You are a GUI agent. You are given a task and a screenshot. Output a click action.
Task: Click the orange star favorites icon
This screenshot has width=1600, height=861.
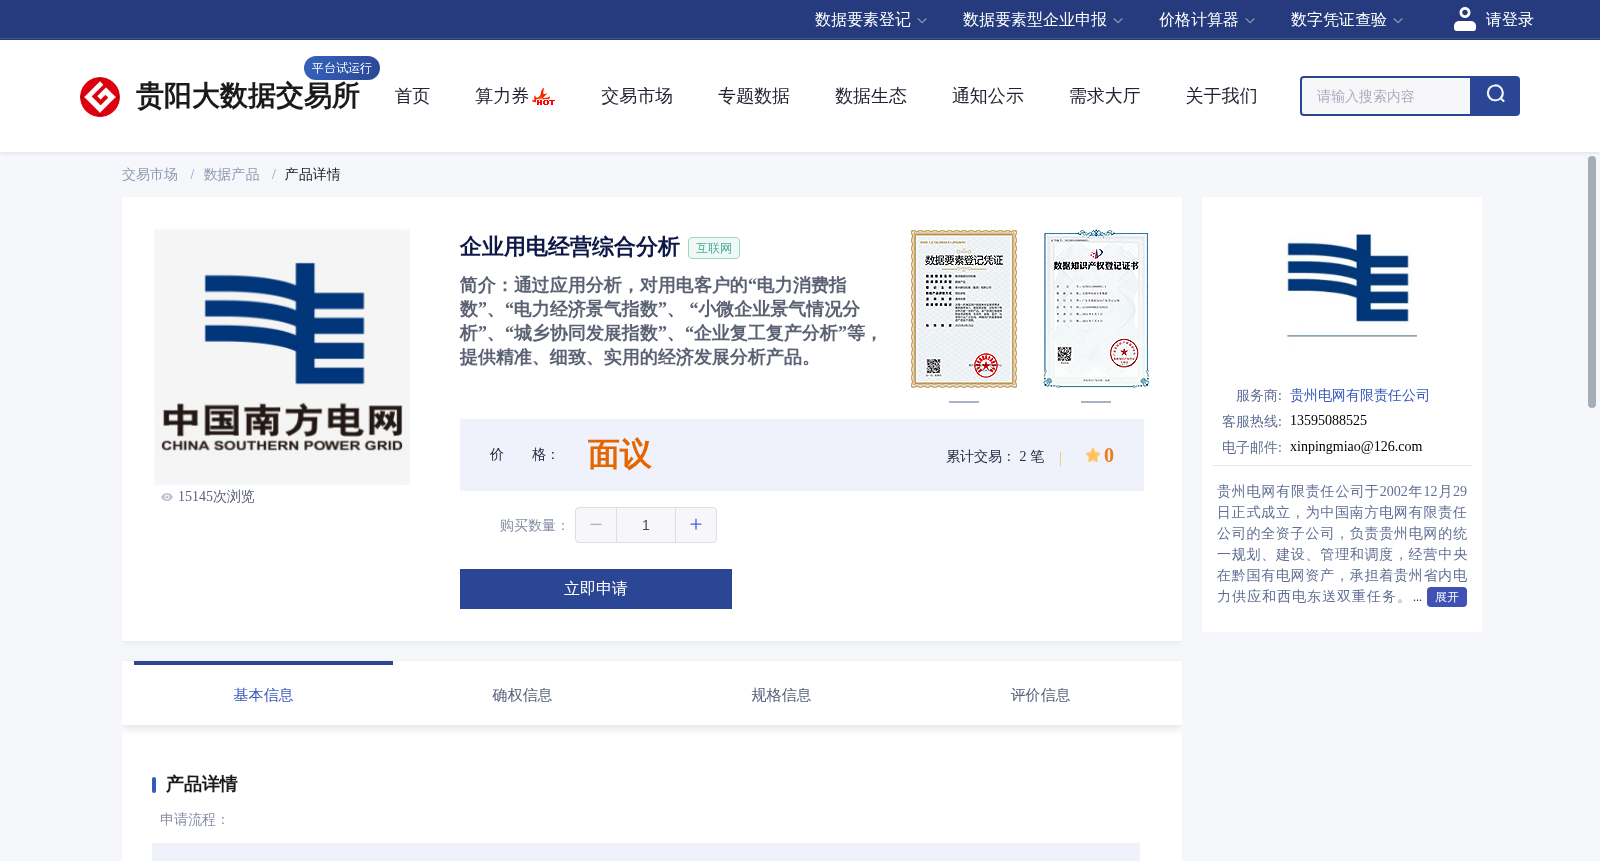[x=1092, y=456]
